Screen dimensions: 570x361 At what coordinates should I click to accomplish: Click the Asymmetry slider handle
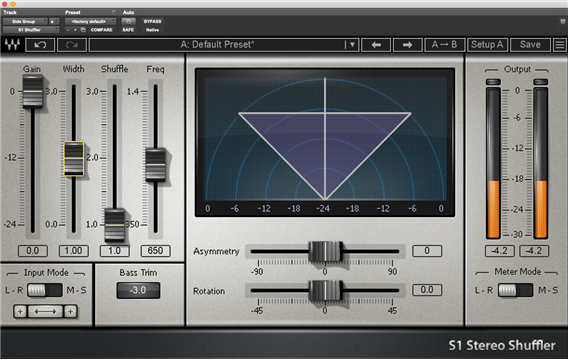pos(325,252)
